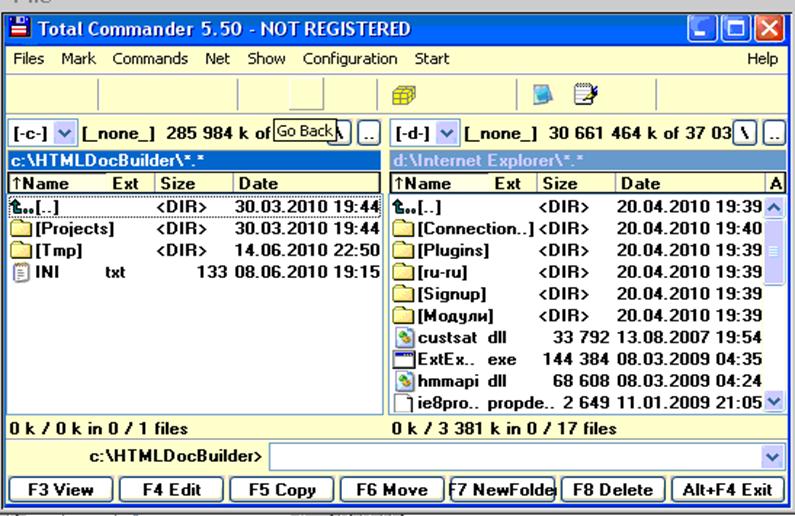The width and height of the screenshot is (795, 516).
Task: Open the Show menu
Action: coord(266,59)
